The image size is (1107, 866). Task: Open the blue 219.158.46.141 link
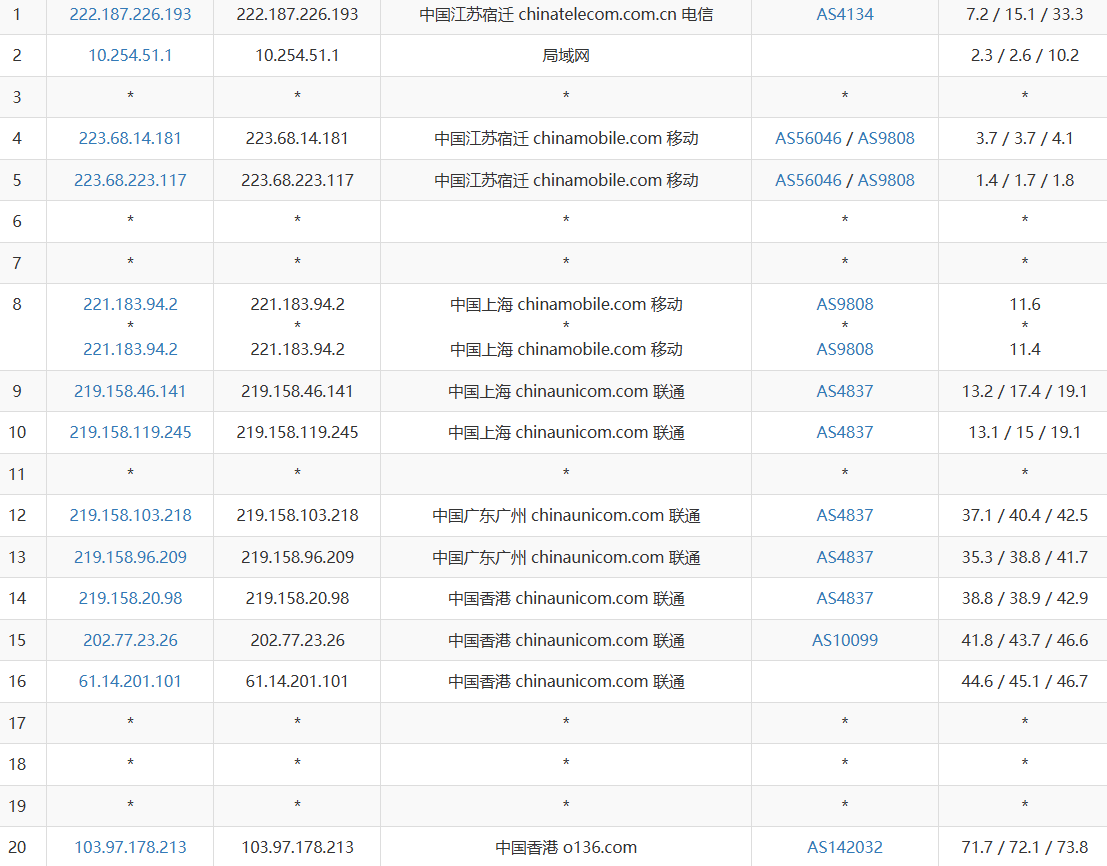130,391
